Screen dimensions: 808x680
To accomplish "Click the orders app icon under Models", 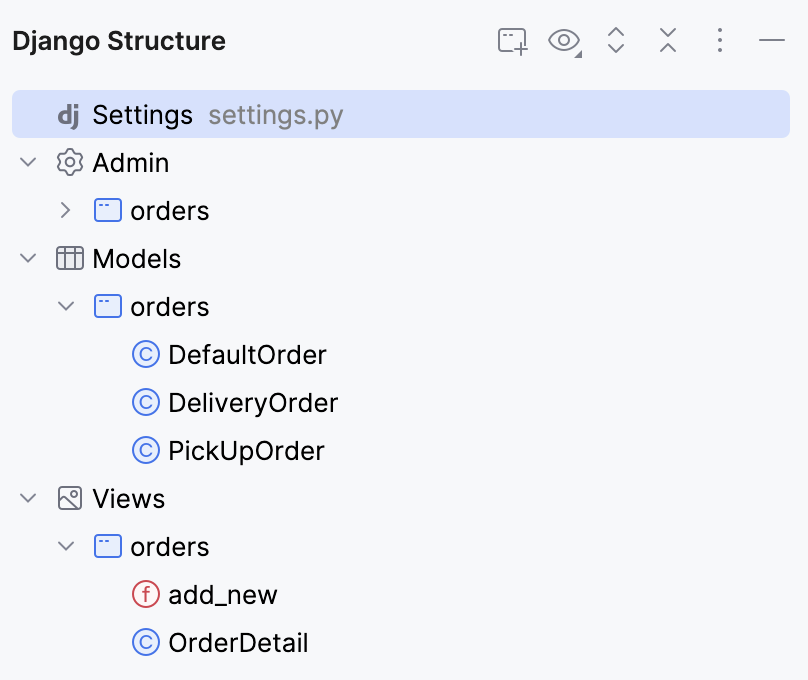I will click(106, 306).
